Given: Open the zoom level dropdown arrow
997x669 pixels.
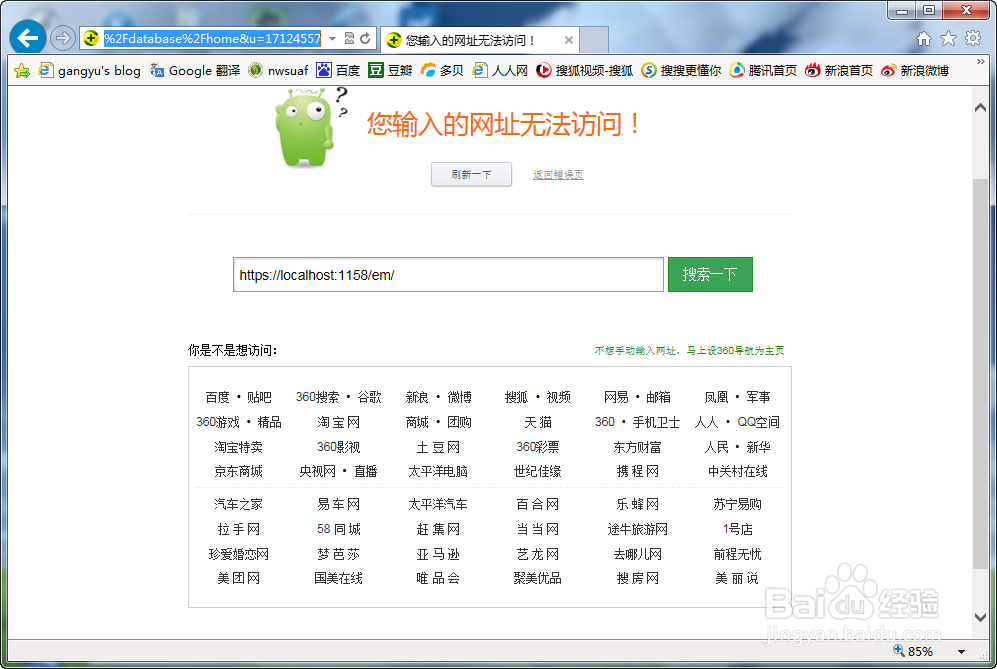Looking at the screenshot, I should pos(961,652).
